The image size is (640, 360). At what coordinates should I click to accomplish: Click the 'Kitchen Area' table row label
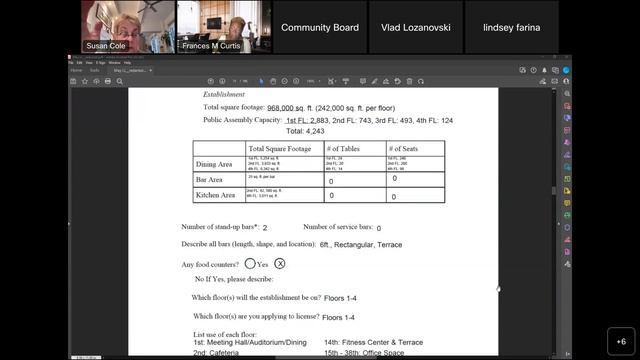[215, 195]
